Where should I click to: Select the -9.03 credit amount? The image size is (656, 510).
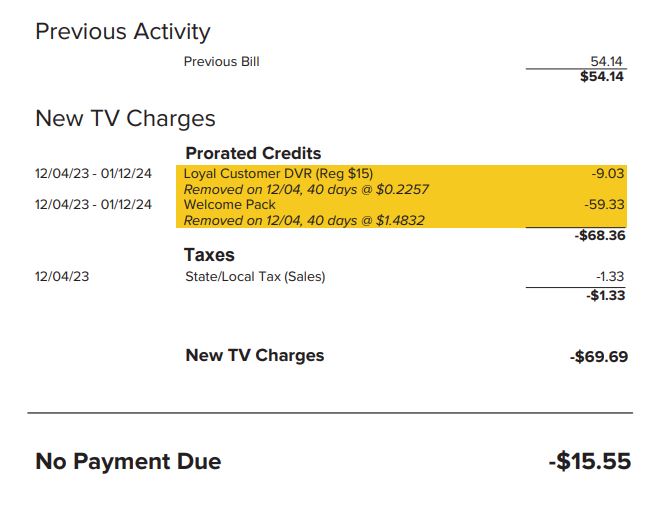608,173
